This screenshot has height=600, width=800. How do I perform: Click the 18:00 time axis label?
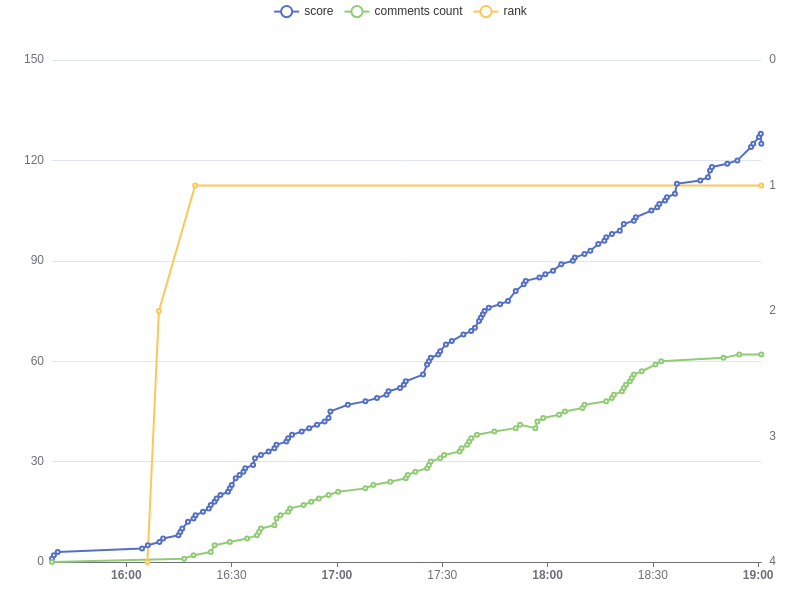click(547, 575)
